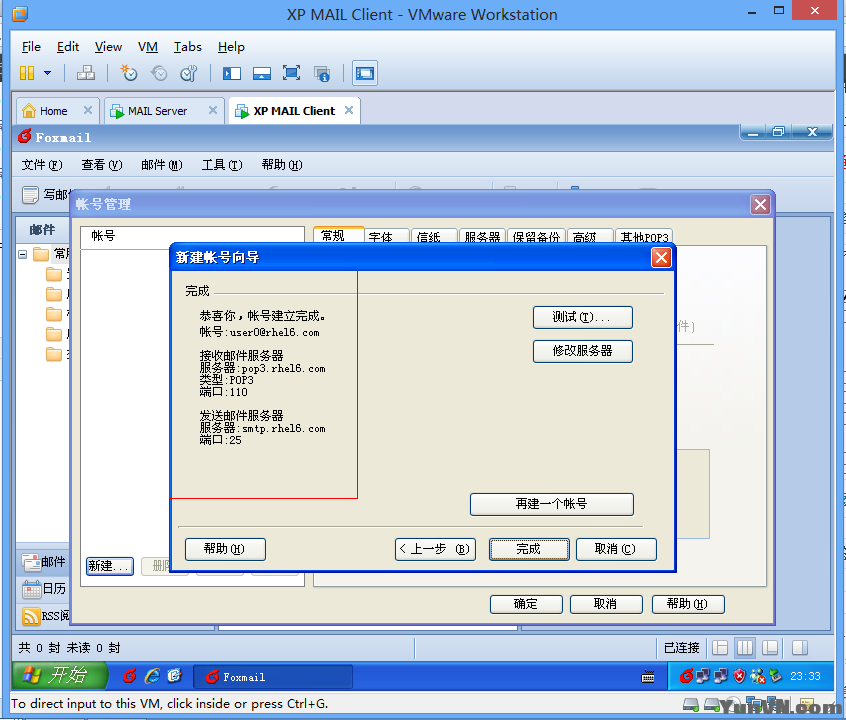Open the VMware View menu
Viewport: 846px width, 720px height.
[108, 47]
